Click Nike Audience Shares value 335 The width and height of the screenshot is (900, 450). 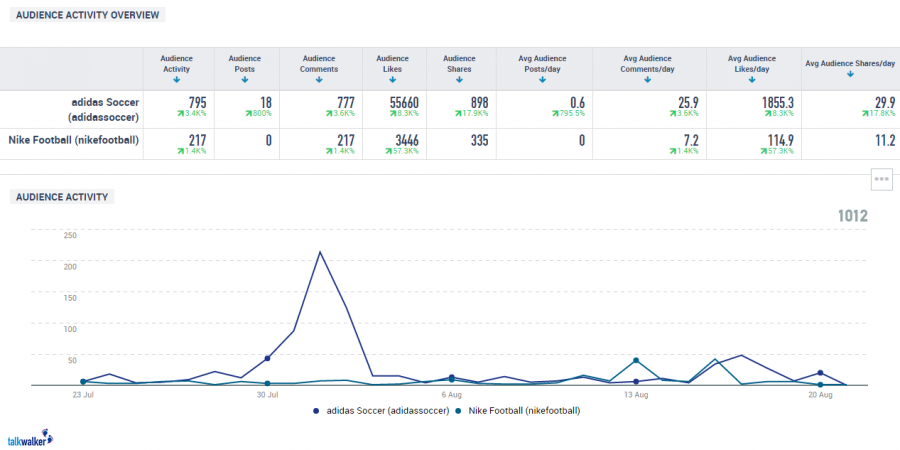tap(479, 140)
